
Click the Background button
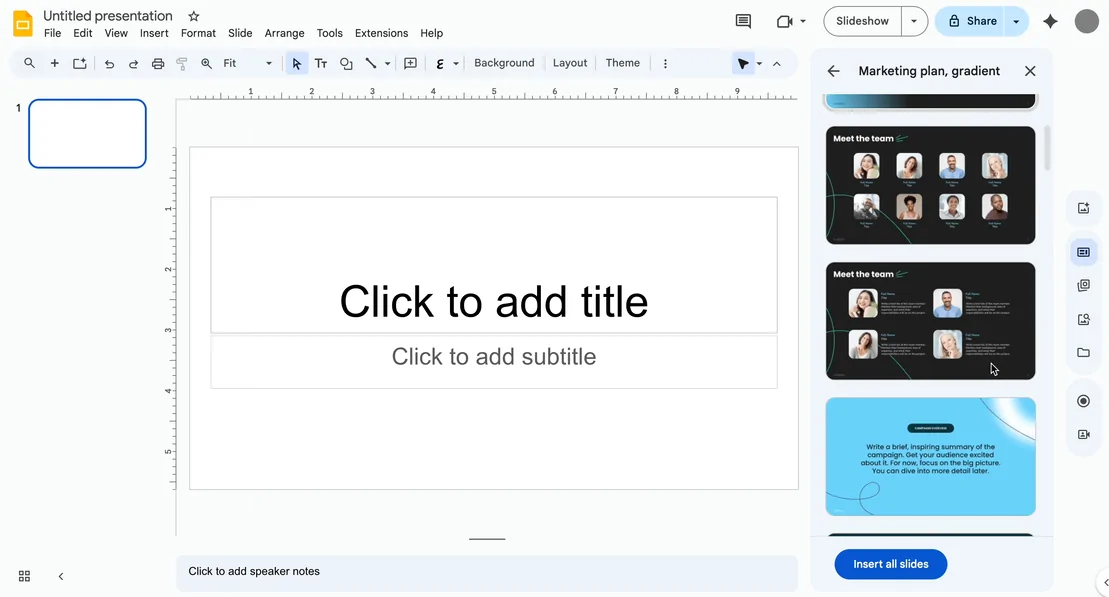click(504, 63)
